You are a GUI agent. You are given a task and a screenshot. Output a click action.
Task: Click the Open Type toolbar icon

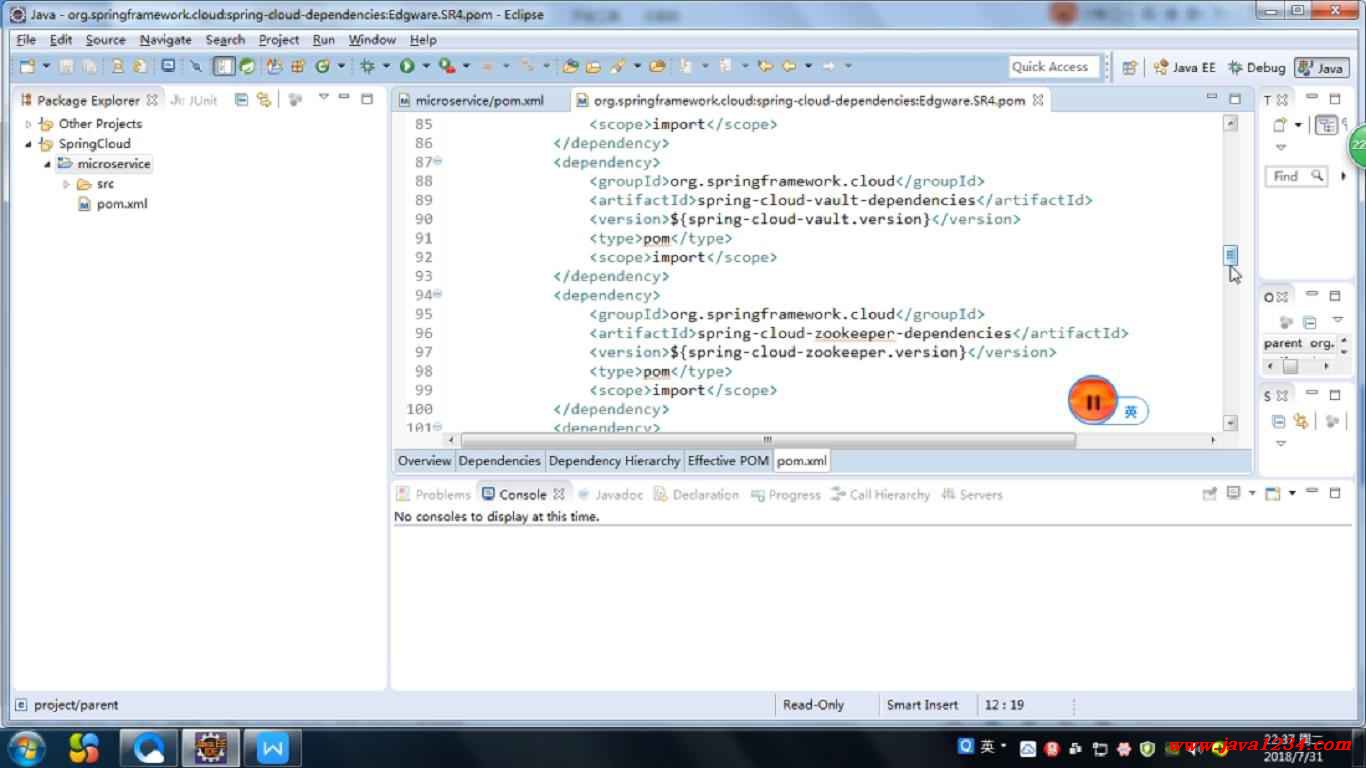pos(570,66)
